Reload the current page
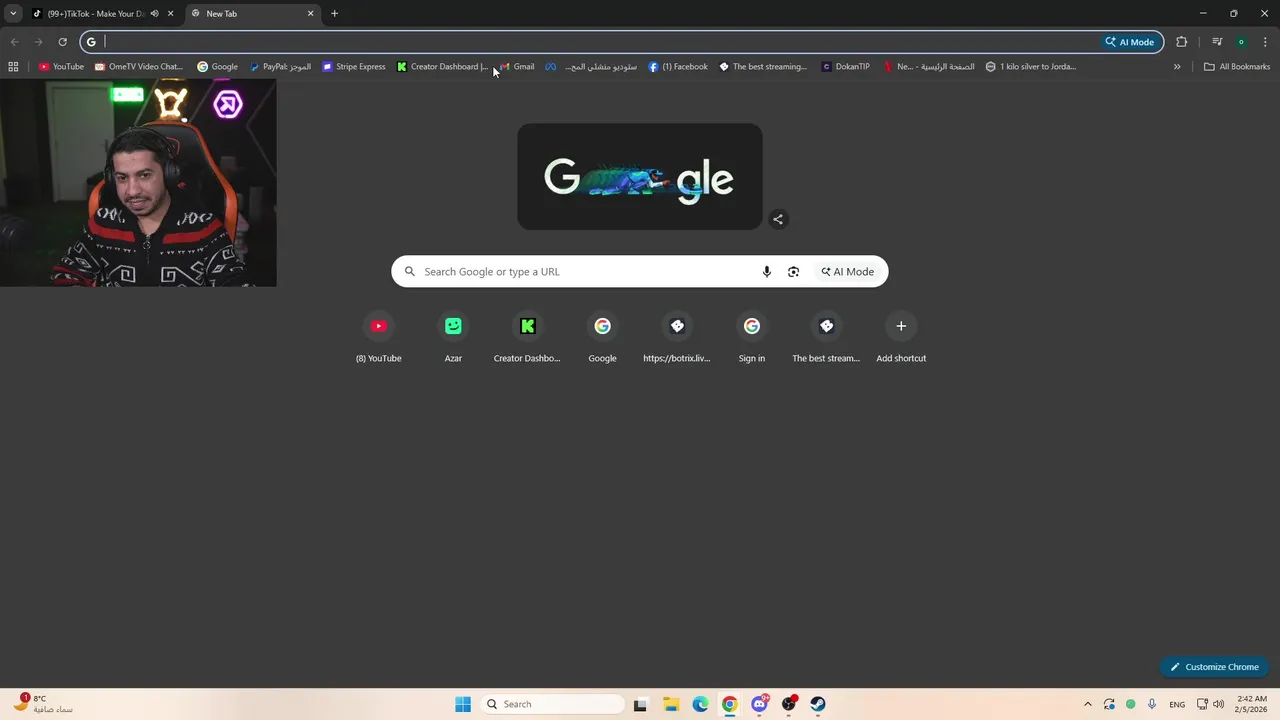 pos(62,42)
